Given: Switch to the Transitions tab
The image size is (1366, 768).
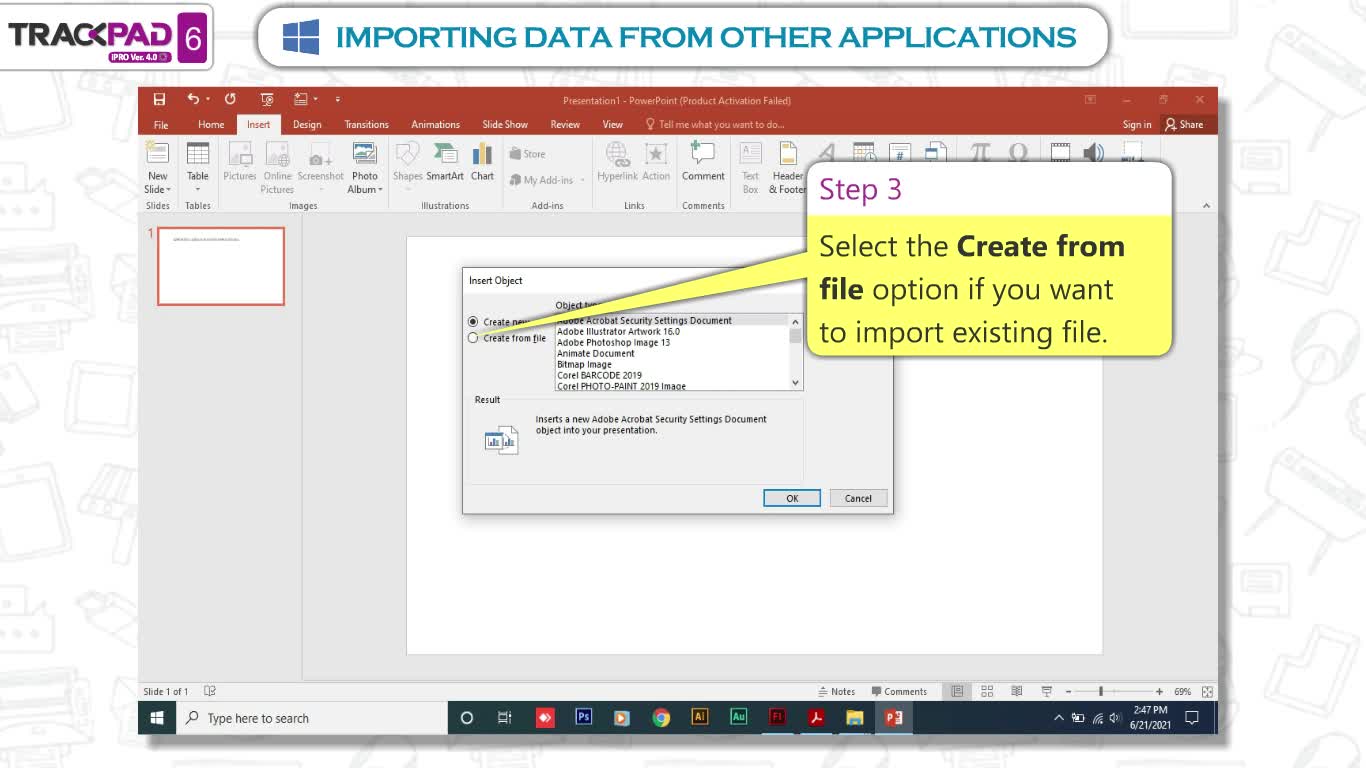Looking at the screenshot, I should click(366, 125).
